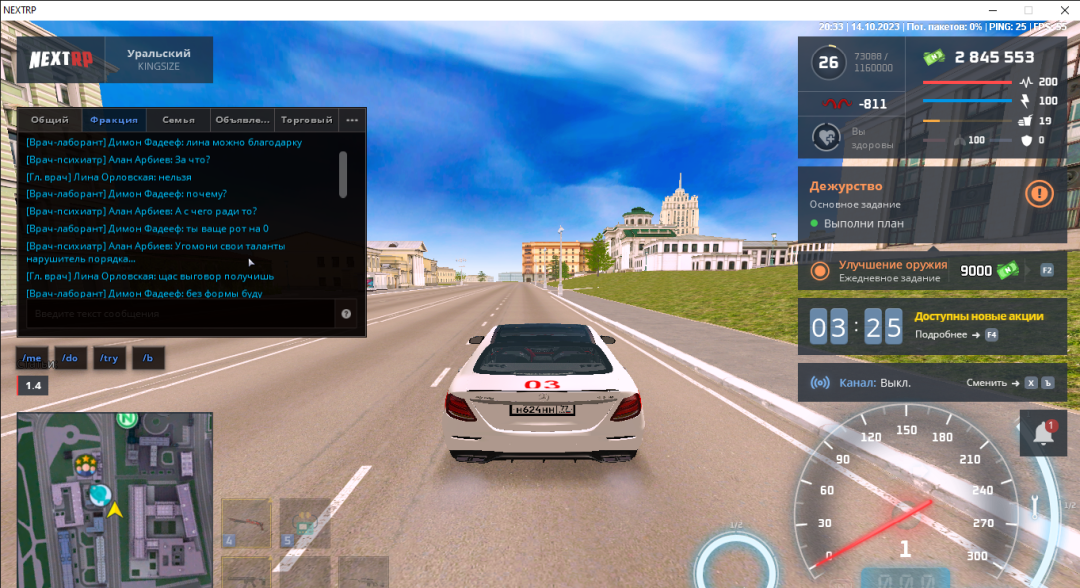
Task: Click the wrench icon beside the speedometer
Action: click(x=1035, y=507)
